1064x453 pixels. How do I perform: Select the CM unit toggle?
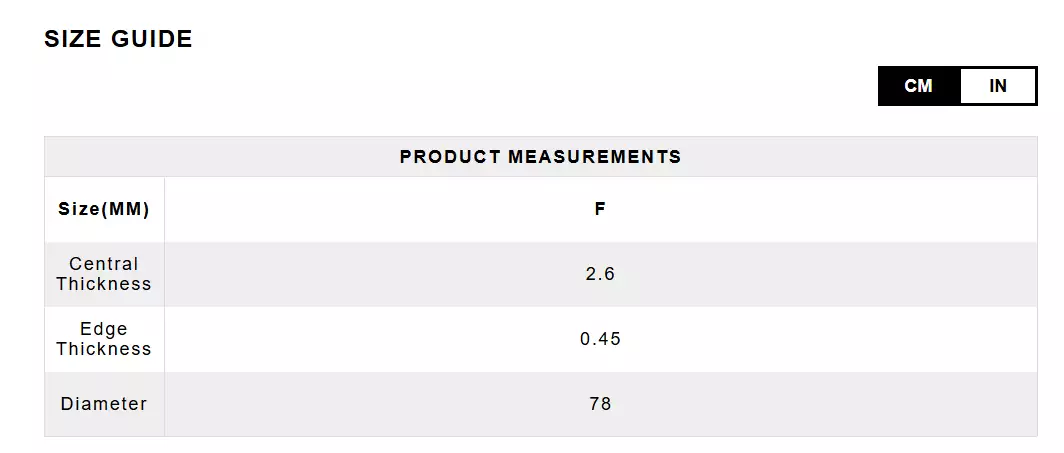[x=918, y=86]
